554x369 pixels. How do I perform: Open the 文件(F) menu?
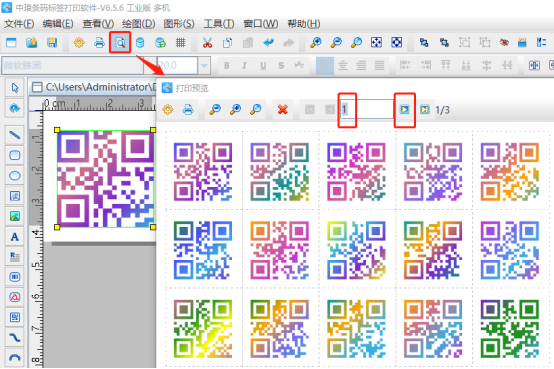click(19, 24)
